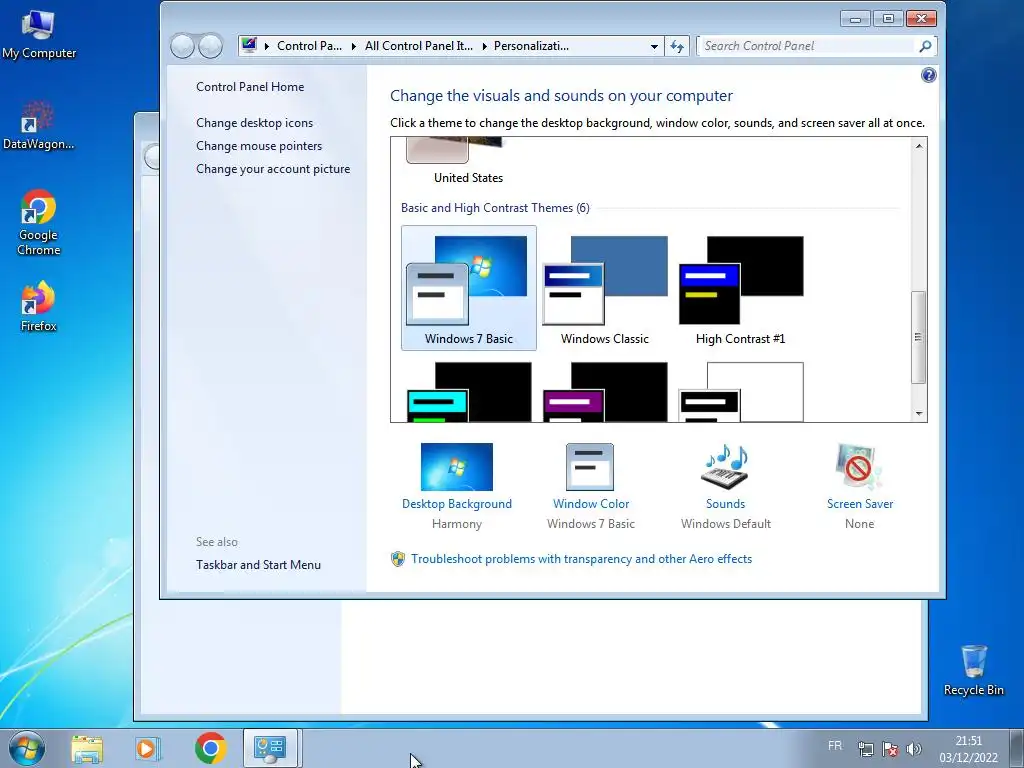Go to Control Panel Home
Image resolution: width=1024 pixels, height=768 pixels.
click(249, 87)
